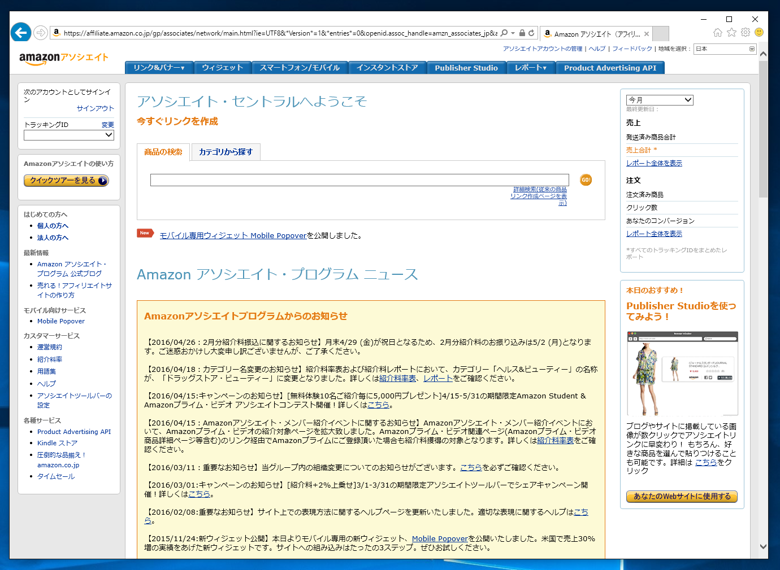Click the padlock security icon in address bar
780x570 pixels.
[x=522, y=33]
